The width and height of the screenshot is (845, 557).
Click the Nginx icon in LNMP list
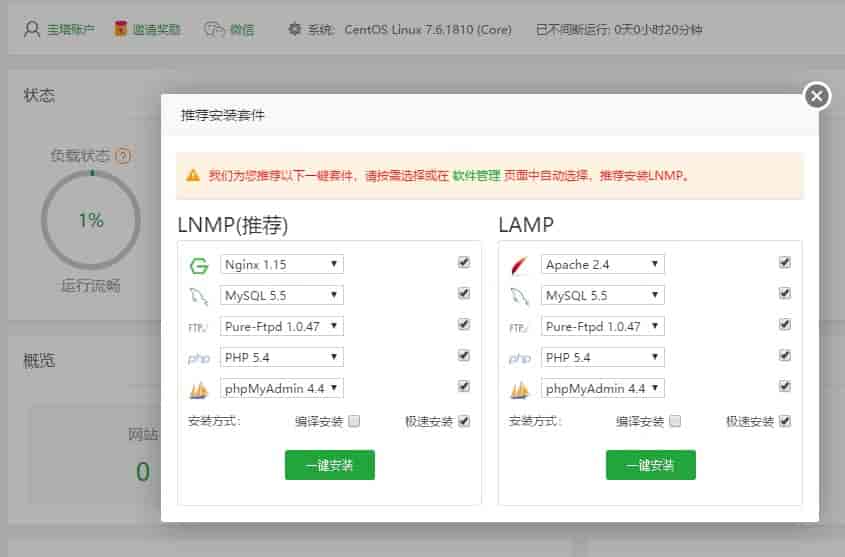pyautogui.click(x=198, y=265)
